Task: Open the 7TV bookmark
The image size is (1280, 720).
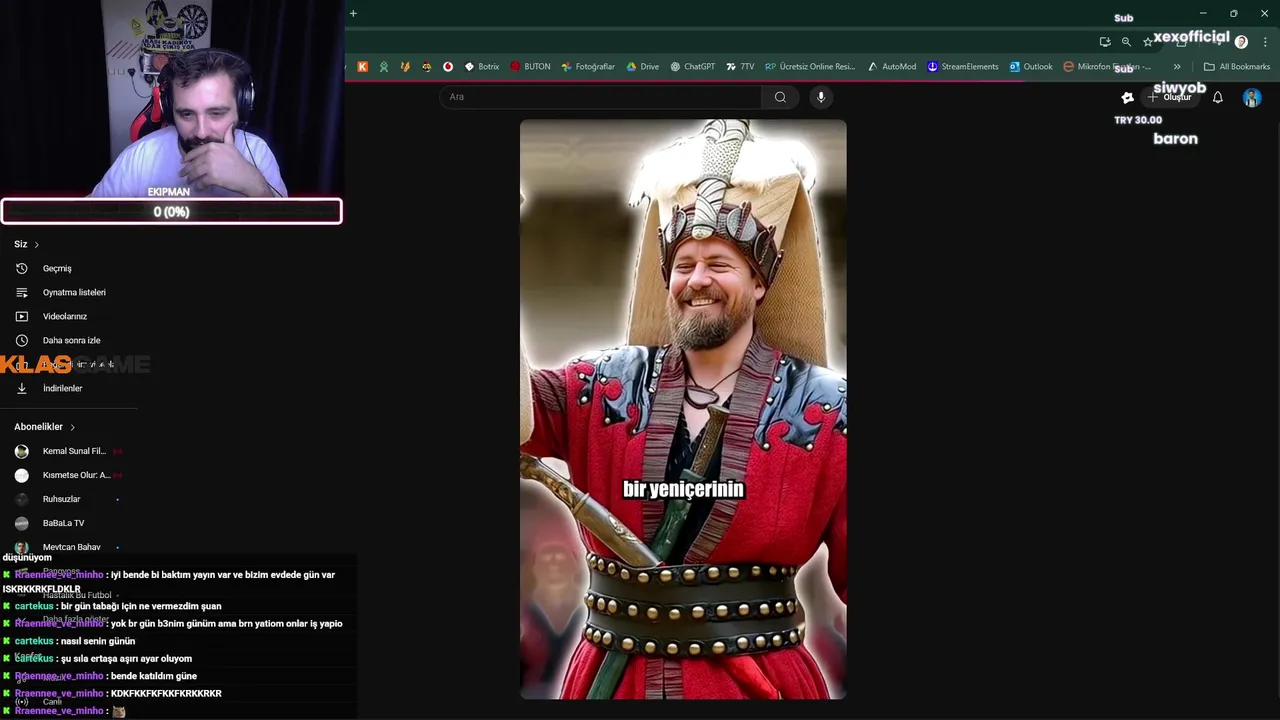Action: pos(740,67)
